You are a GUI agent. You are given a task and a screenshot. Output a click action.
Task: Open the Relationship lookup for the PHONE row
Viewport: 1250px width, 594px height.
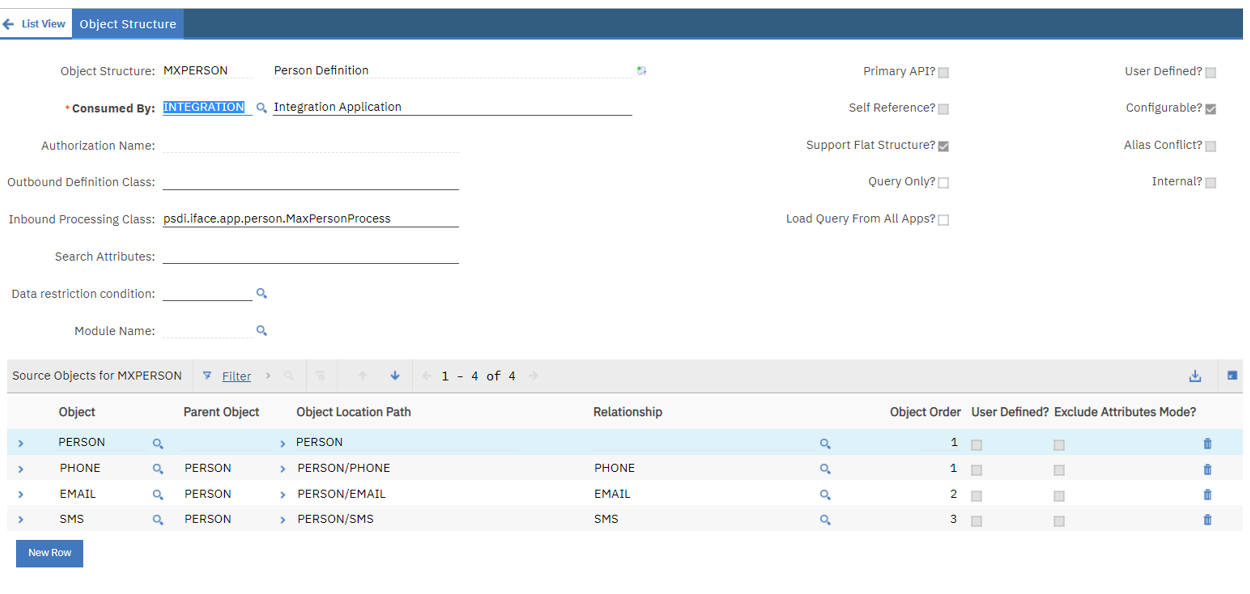coord(825,468)
